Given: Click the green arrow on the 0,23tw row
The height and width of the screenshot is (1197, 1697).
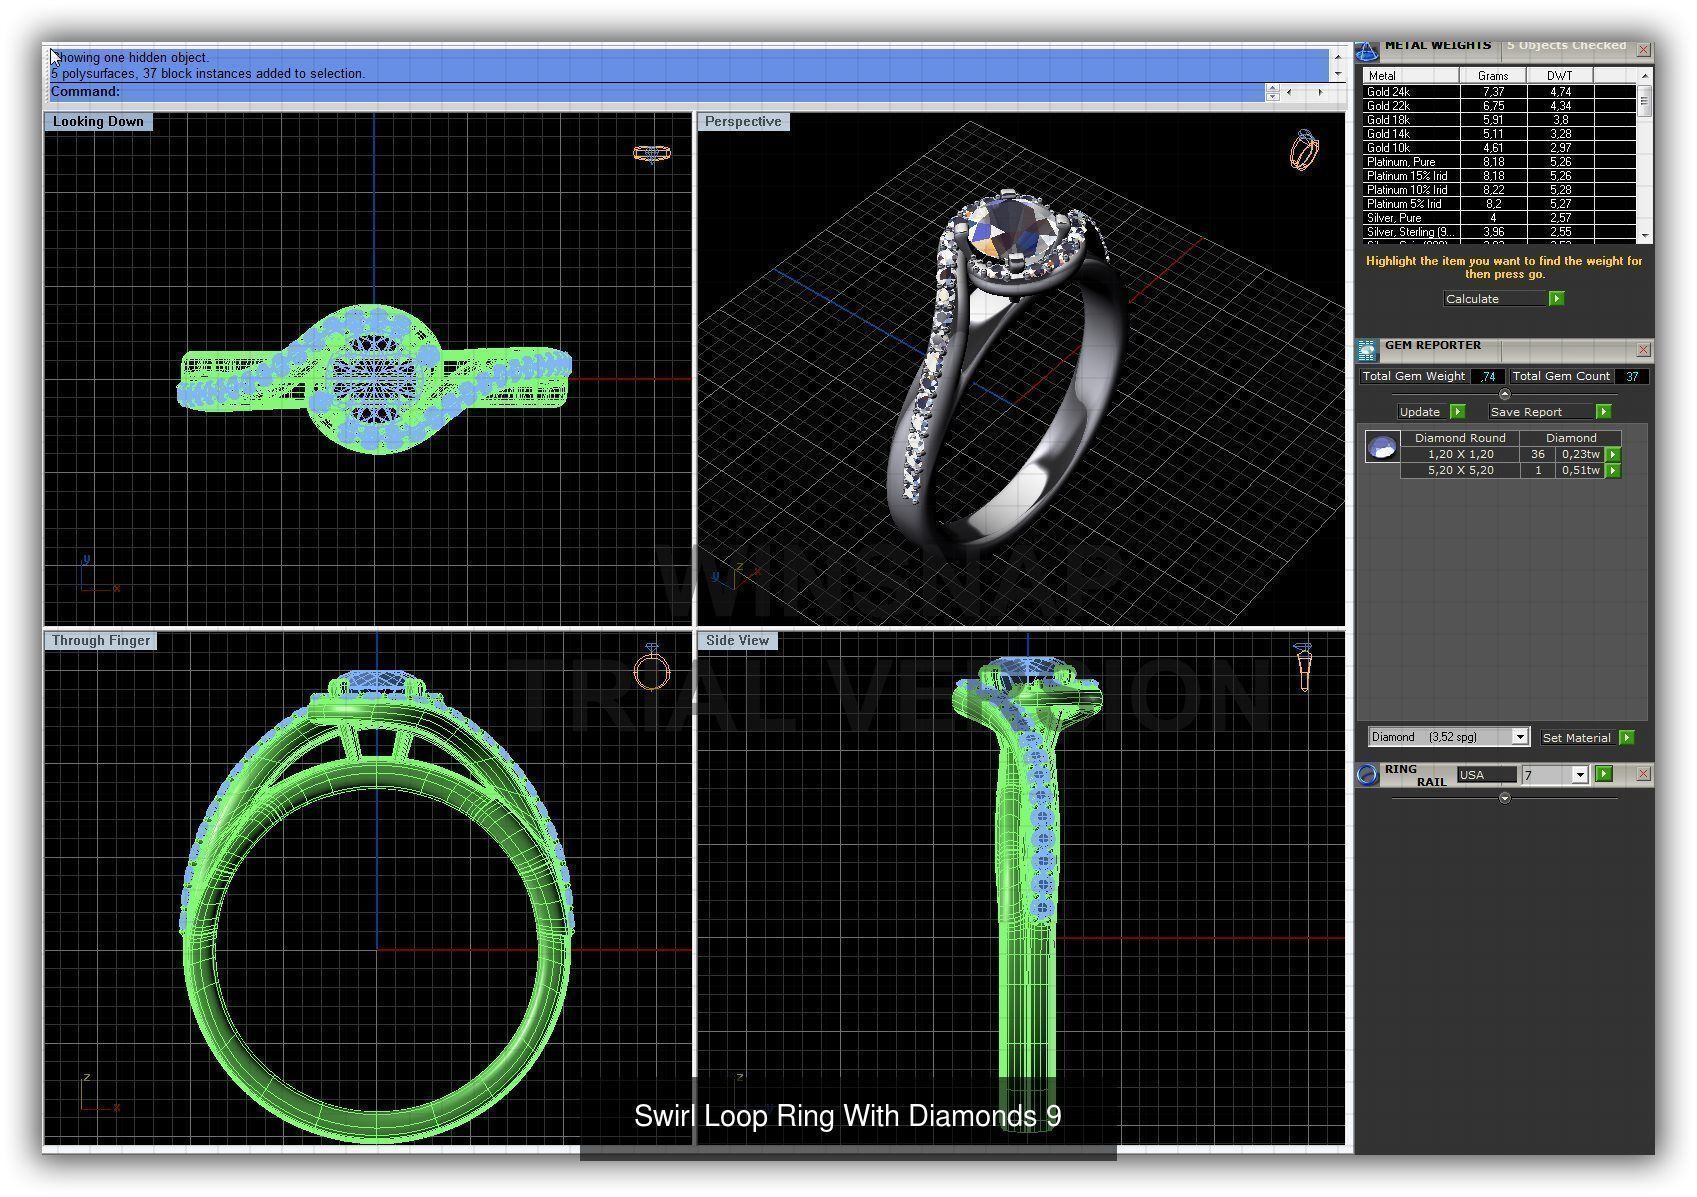Looking at the screenshot, I should click(x=1612, y=454).
